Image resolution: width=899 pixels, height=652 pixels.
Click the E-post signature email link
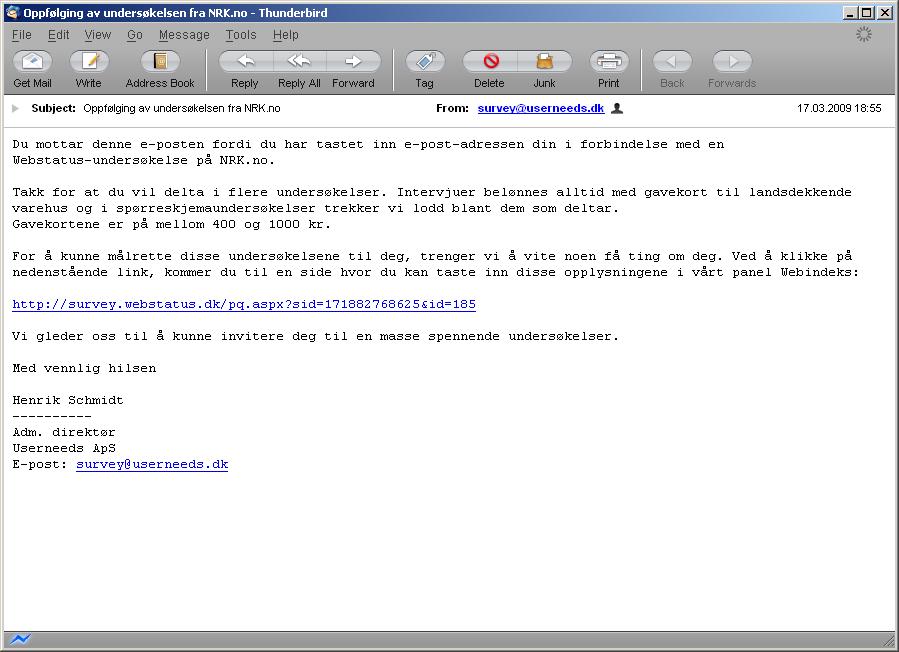(x=152, y=464)
